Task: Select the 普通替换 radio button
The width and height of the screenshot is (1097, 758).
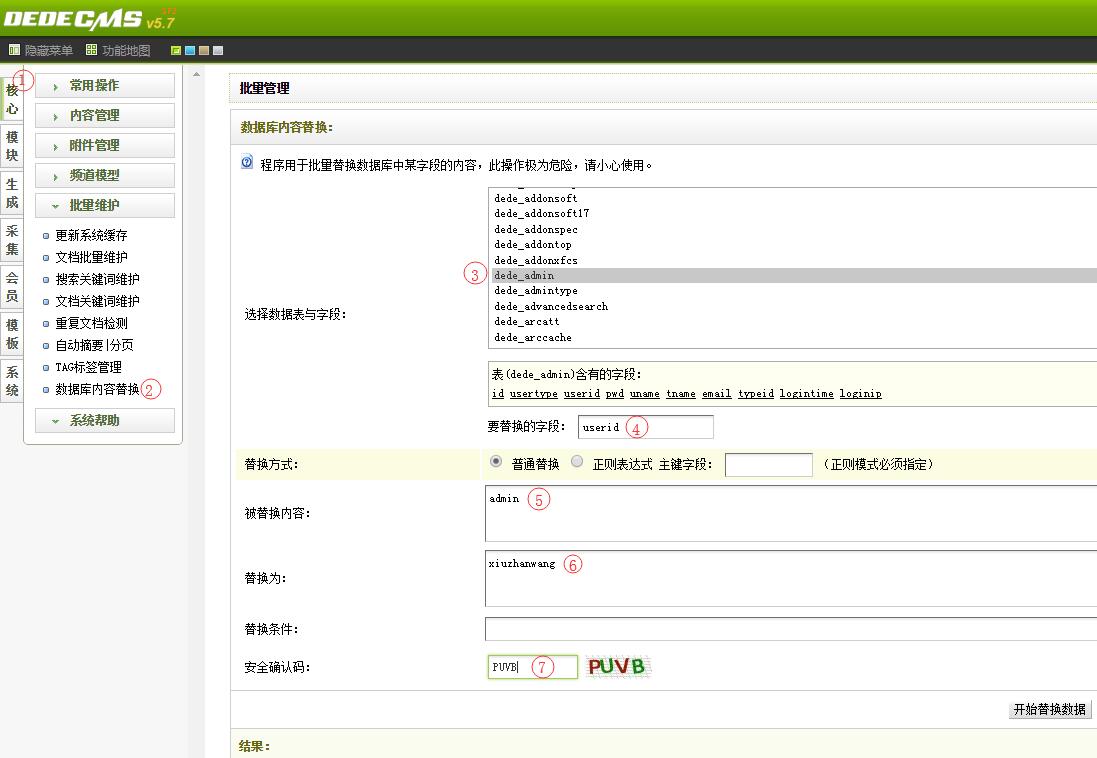Action: coord(496,462)
